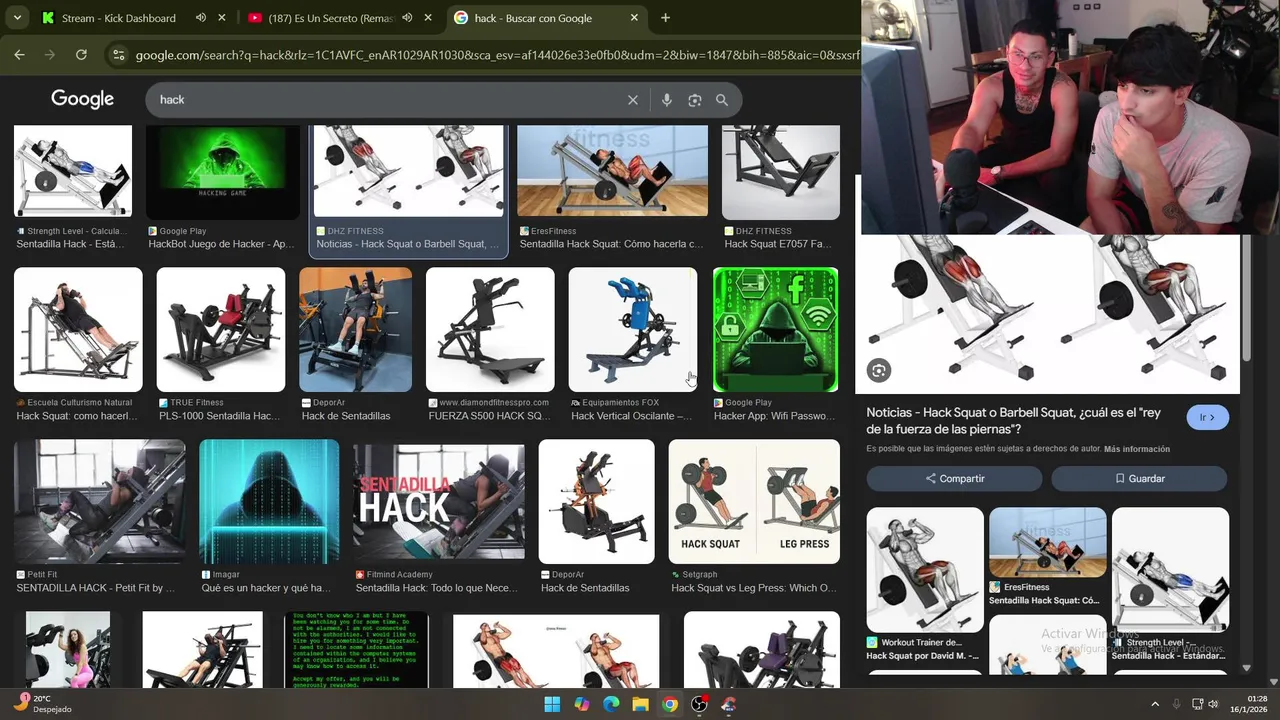Click the system tray microphone icon
Screen dimensions: 1280x720
coord(1176,704)
